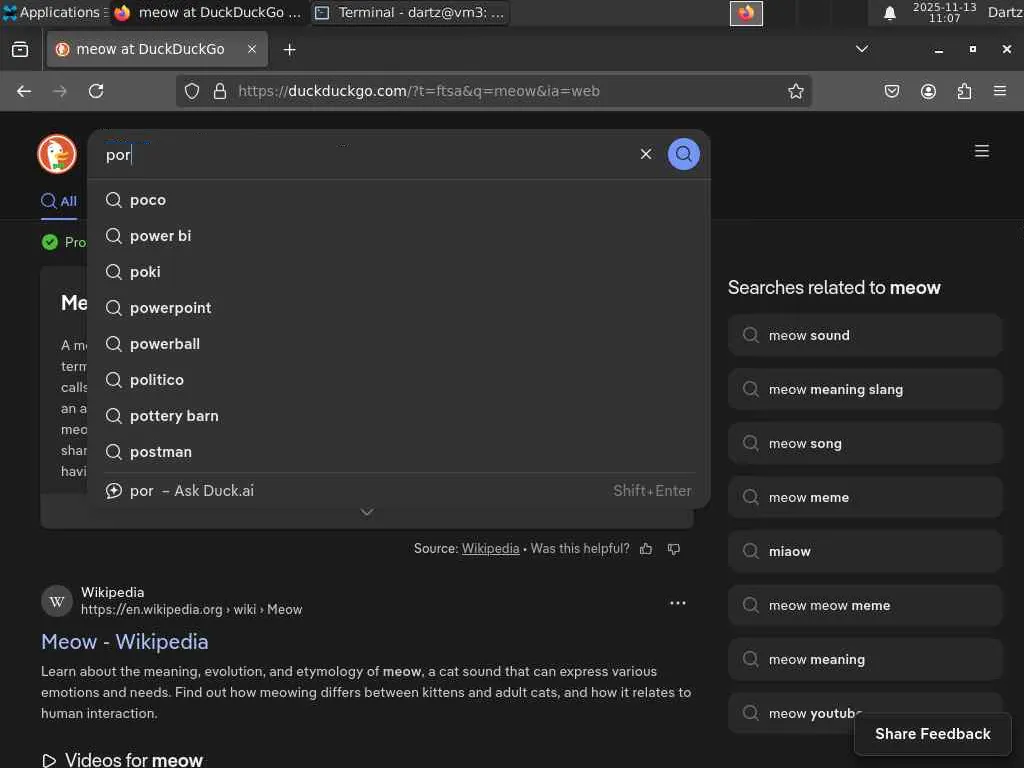Switch to Firefox meow window in taskbar
This screenshot has height=768, width=1024.
208,12
